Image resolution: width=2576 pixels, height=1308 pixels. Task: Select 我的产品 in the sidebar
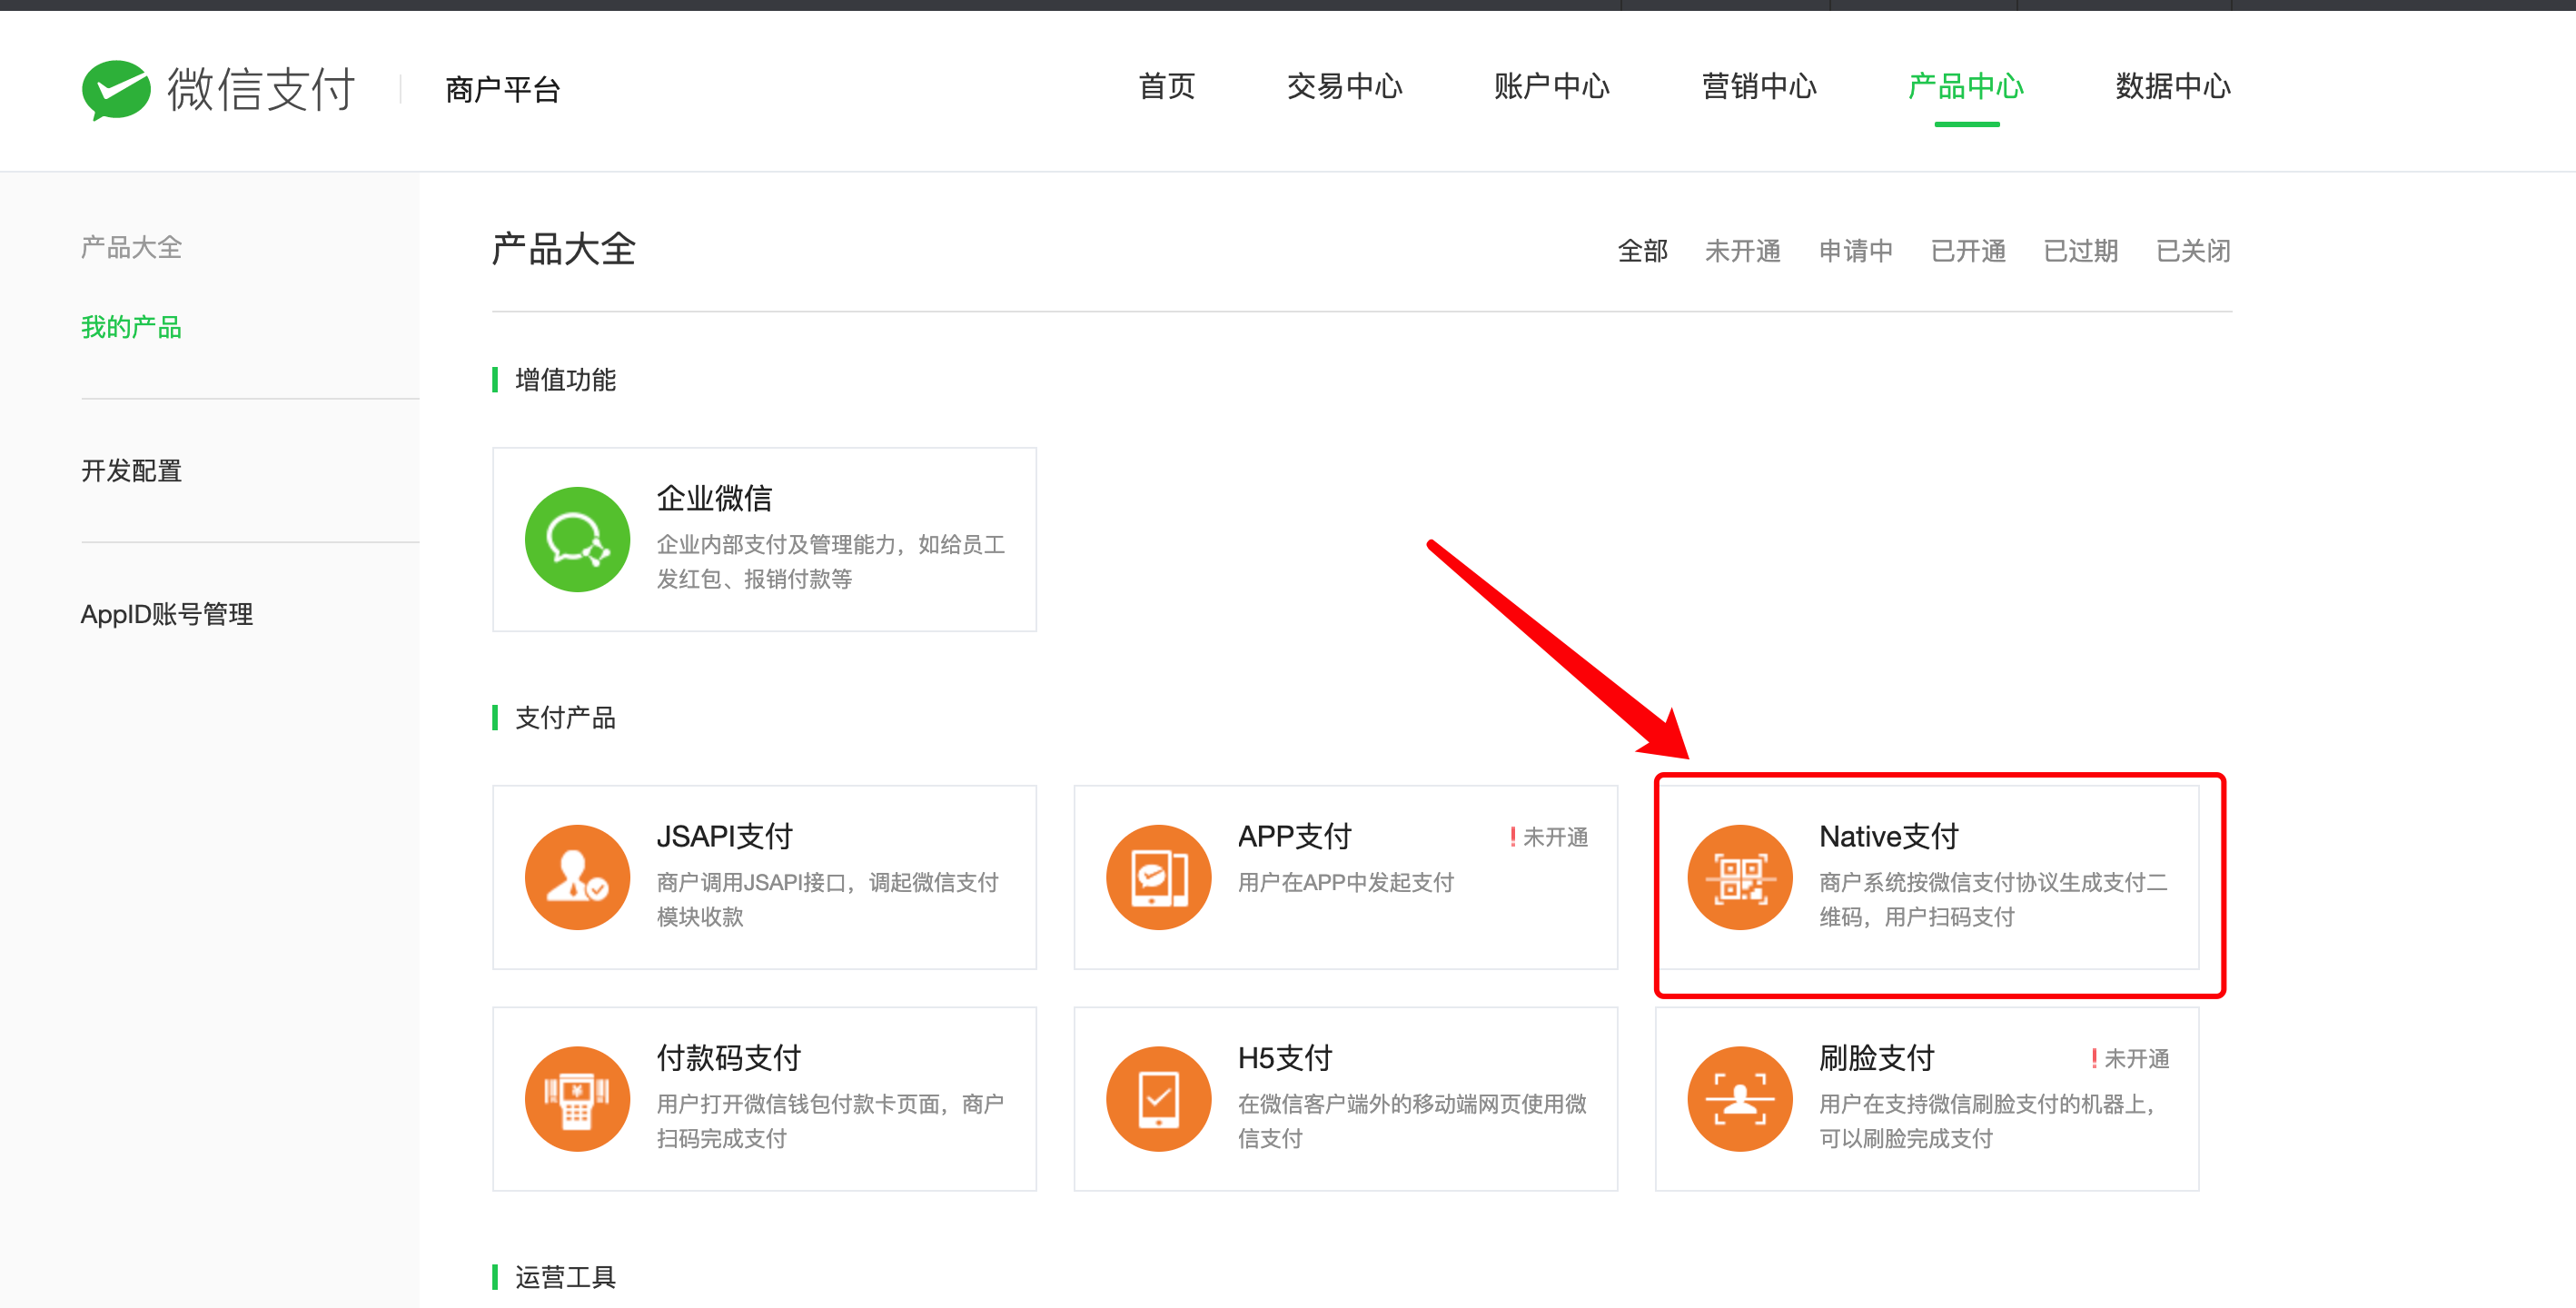coord(131,327)
